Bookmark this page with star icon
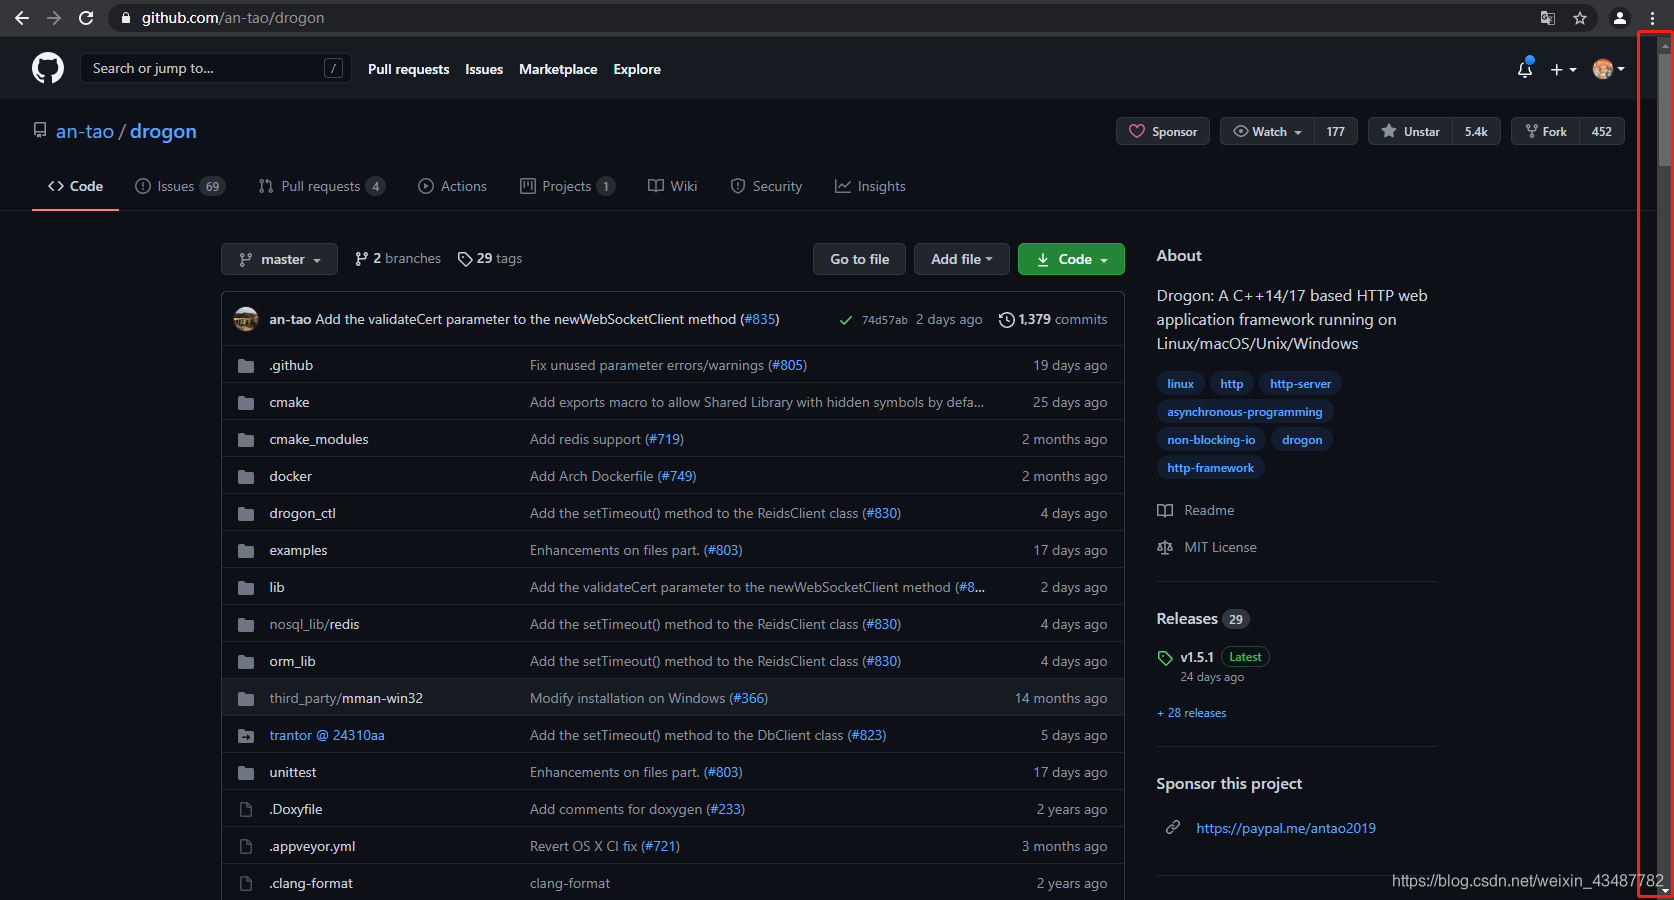 pyautogui.click(x=1580, y=18)
